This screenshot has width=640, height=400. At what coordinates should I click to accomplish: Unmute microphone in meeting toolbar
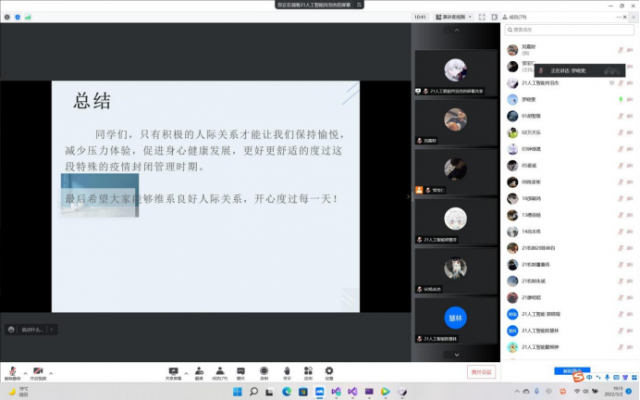click(12, 369)
